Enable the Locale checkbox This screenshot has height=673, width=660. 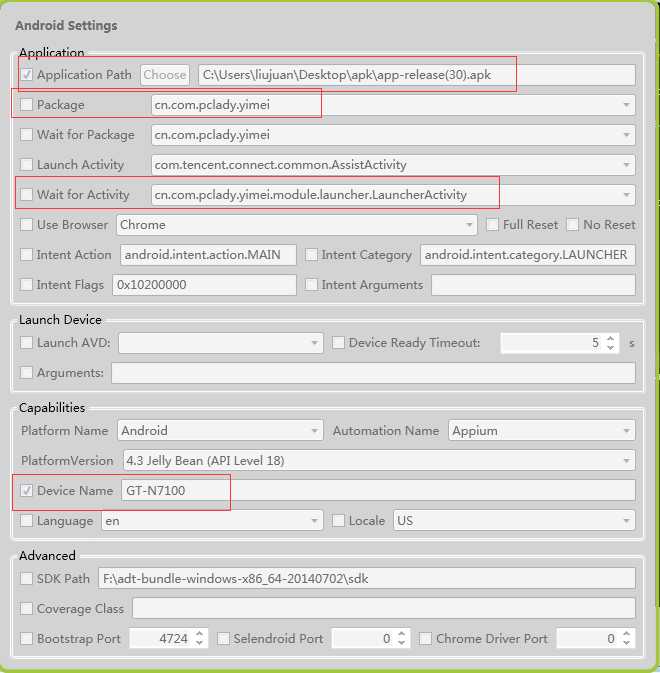tap(338, 520)
